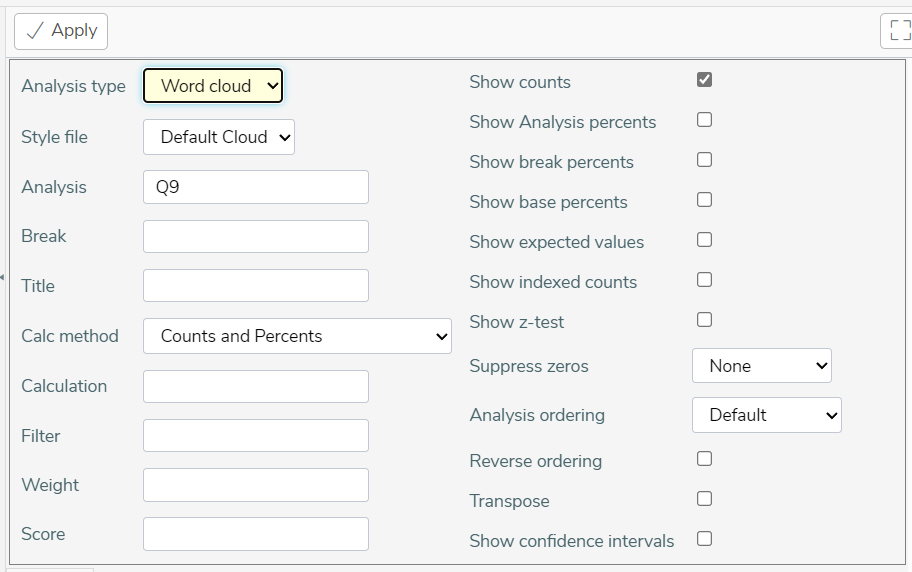This screenshot has width=912, height=572.
Task: Click the Apply button
Action: point(61,31)
